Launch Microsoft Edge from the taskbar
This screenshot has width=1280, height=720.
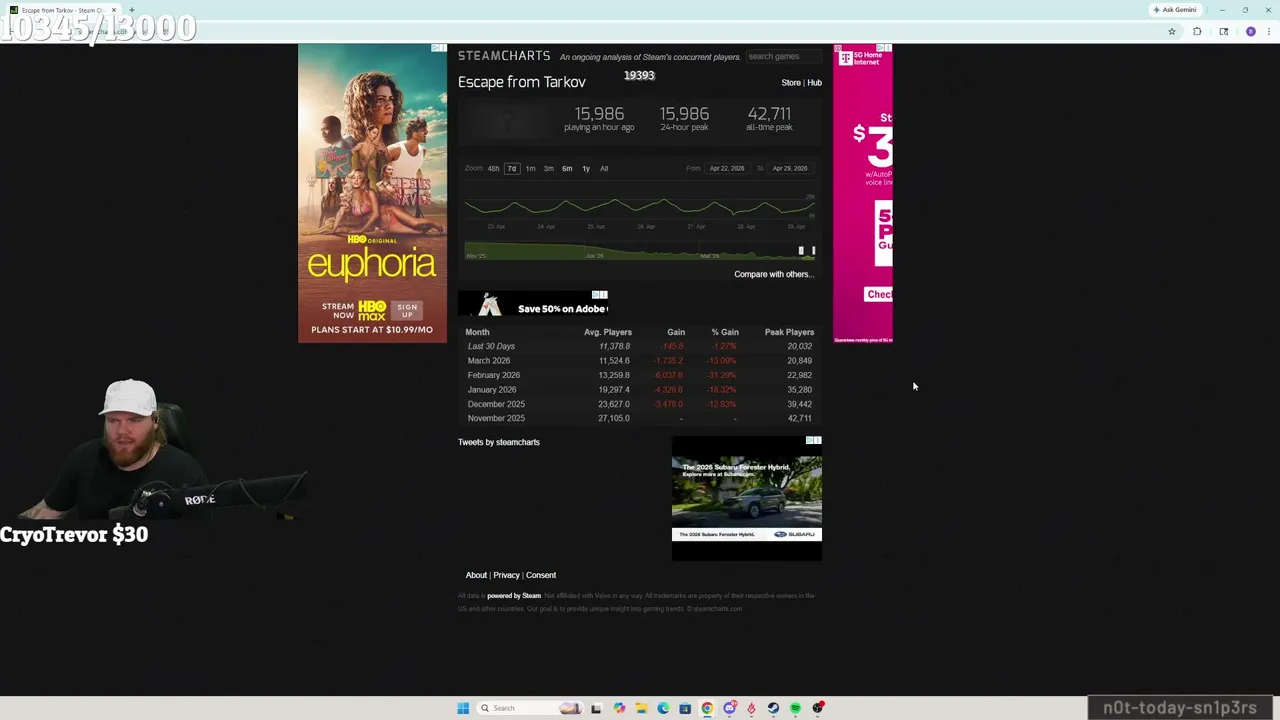click(x=663, y=708)
